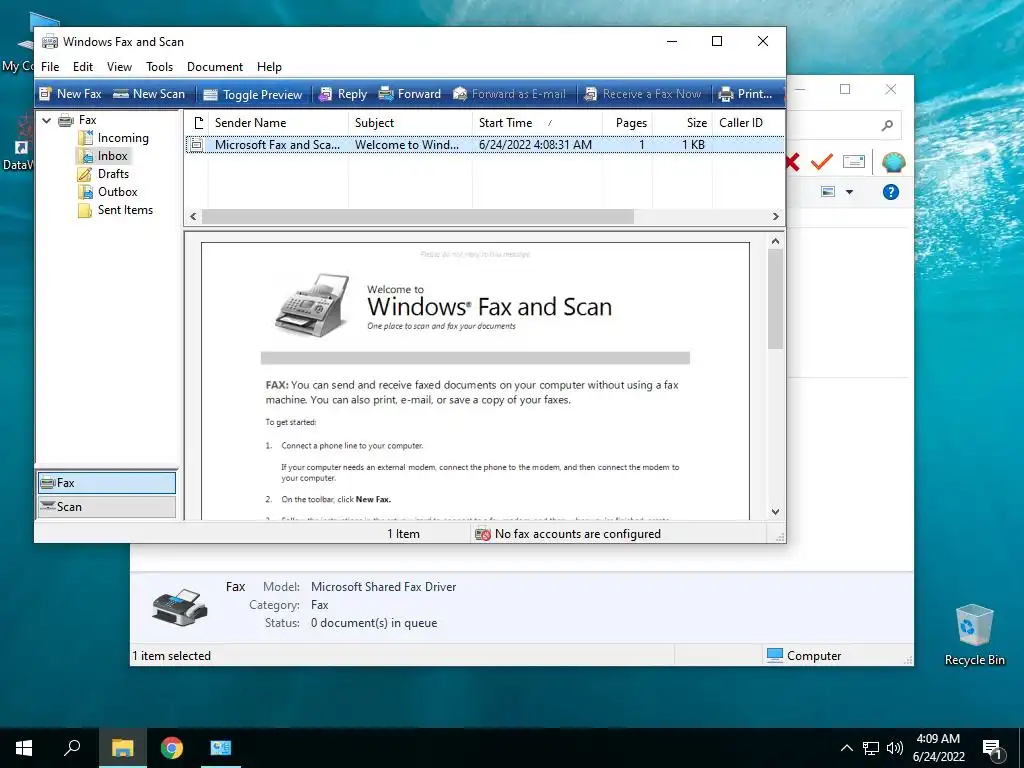This screenshot has height=768, width=1024.
Task: Click the card icon in background window toolbar
Action: click(x=854, y=161)
